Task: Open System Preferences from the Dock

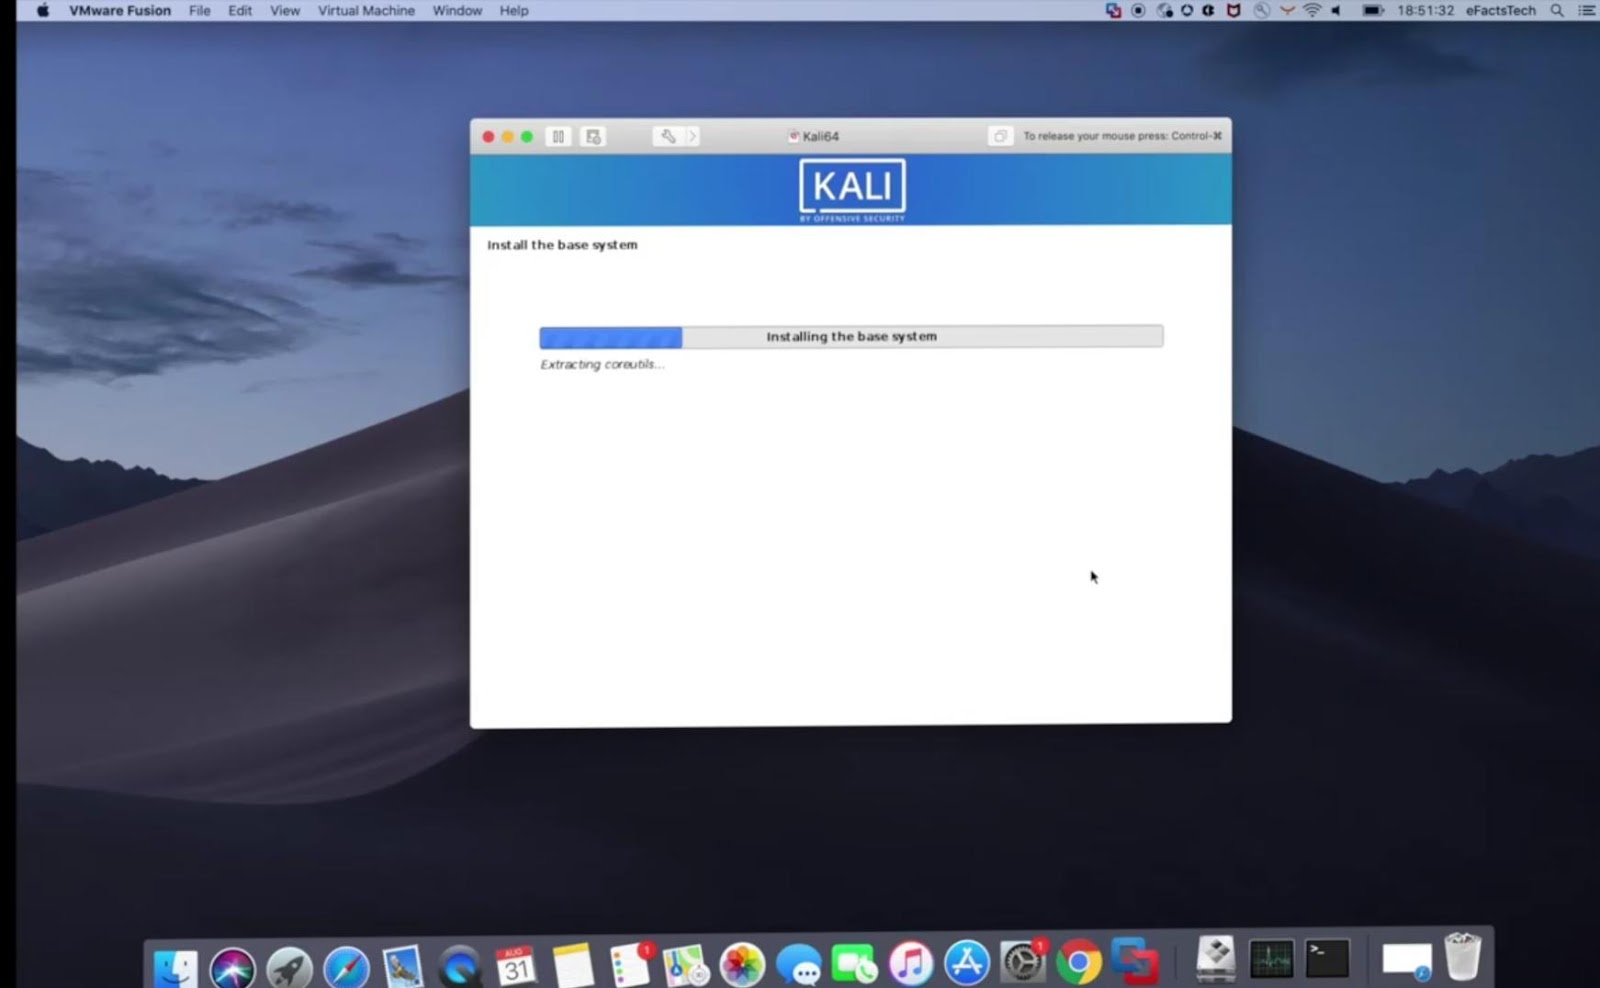Action: 1023,963
